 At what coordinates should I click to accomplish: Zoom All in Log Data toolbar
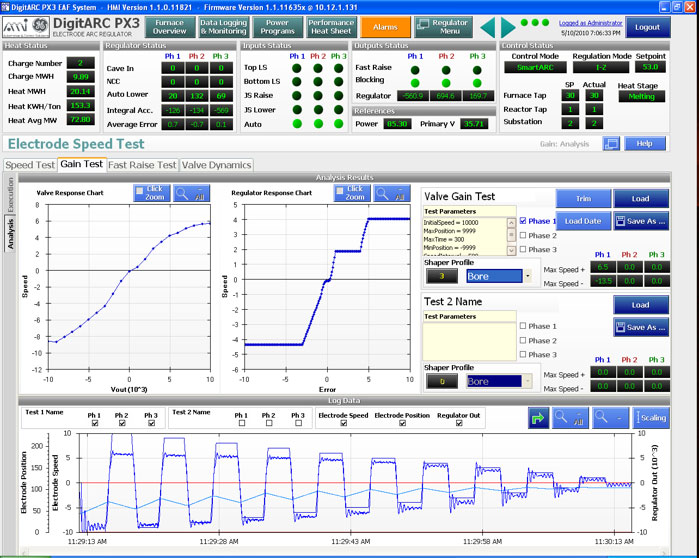tap(570, 418)
